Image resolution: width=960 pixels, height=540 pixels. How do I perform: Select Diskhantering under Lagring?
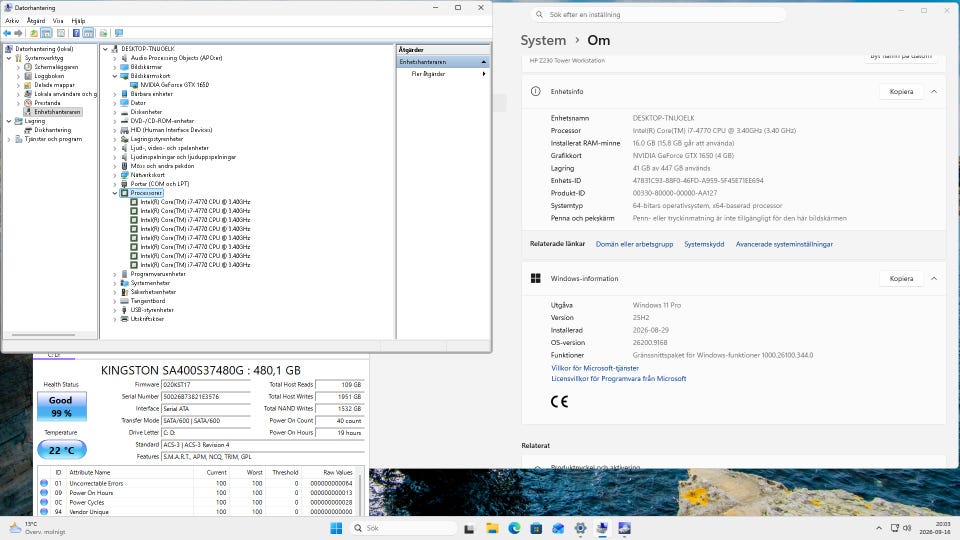coord(53,130)
